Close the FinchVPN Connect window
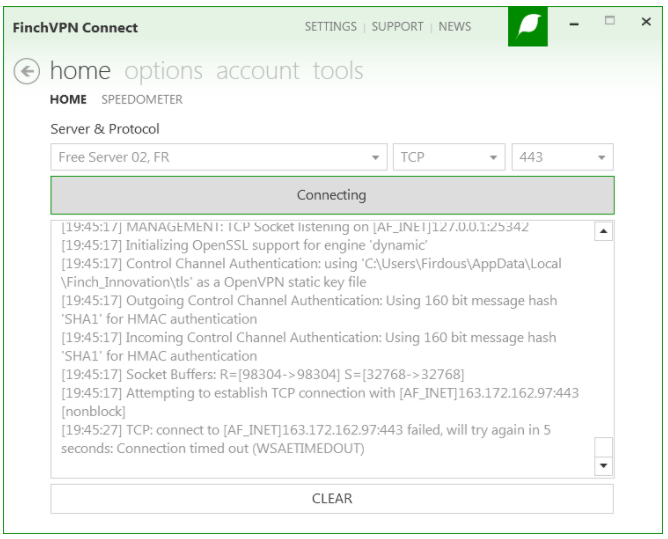 pyautogui.click(x=646, y=21)
